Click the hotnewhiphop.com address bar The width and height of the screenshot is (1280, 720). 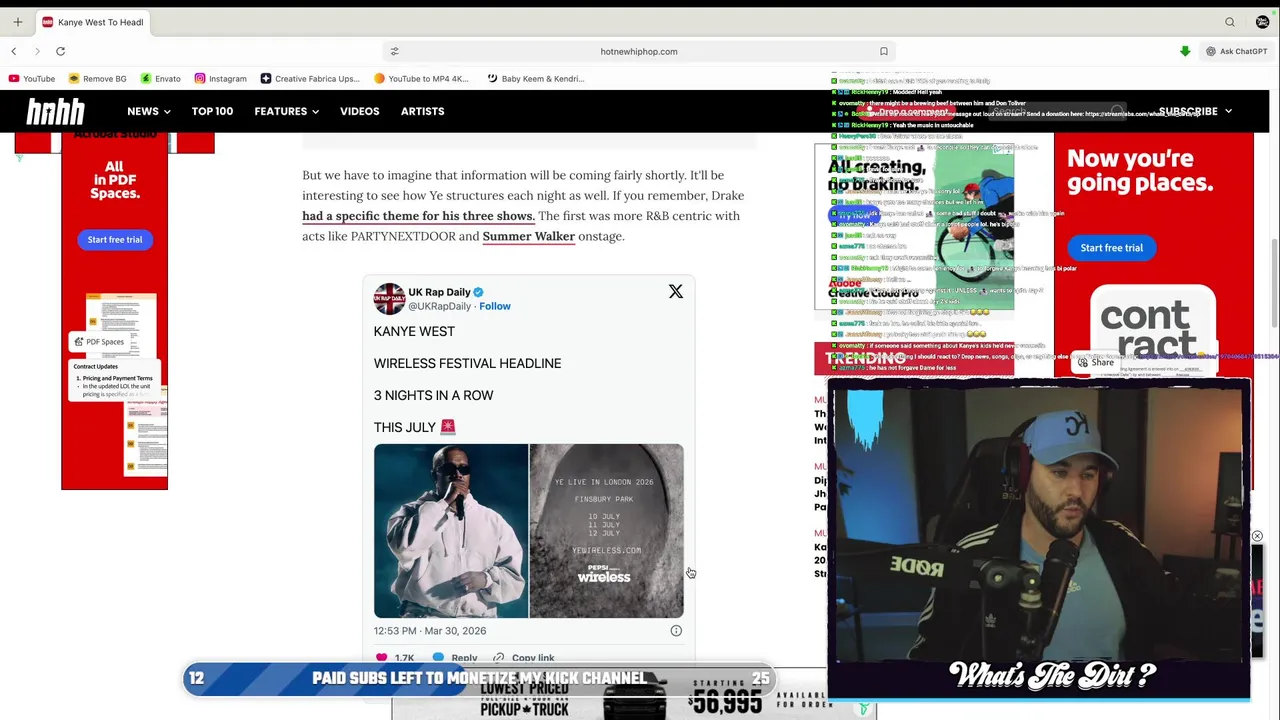pos(639,51)
